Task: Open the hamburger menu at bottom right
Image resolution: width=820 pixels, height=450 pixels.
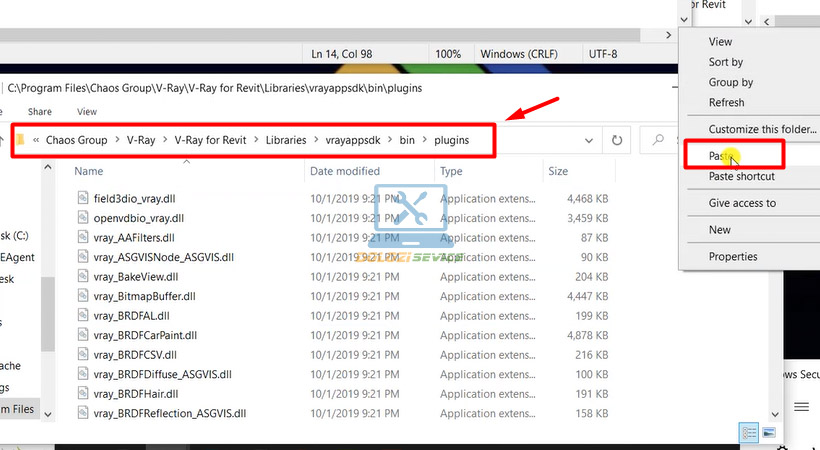Action: pyautogui.click(x=801, y=407)
